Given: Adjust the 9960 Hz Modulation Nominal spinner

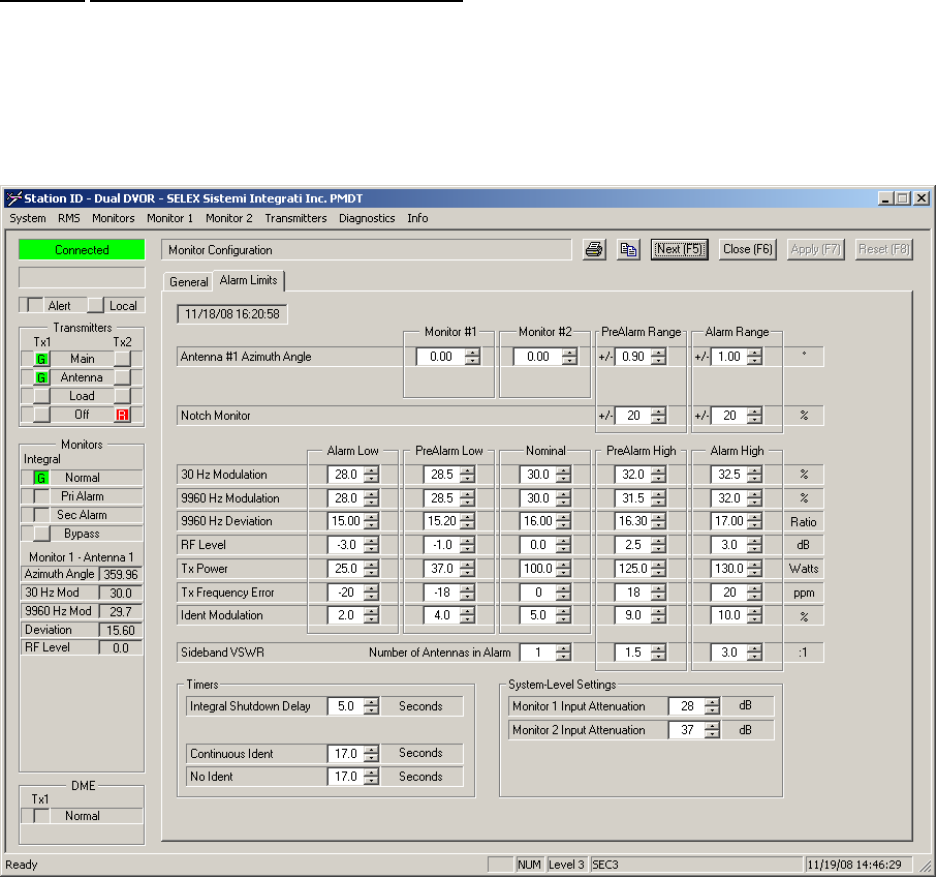Looking at the screenshot, I should click(x=564, y=498).
